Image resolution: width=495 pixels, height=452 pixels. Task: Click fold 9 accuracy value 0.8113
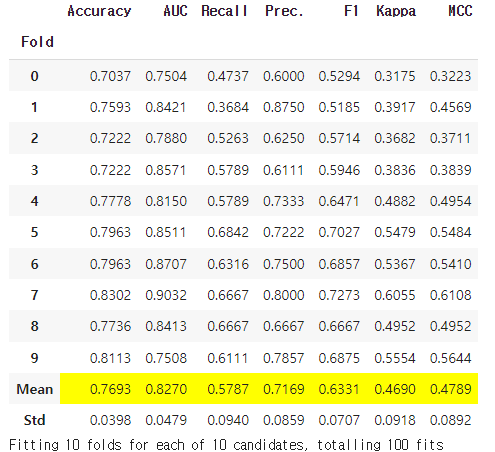(x=110, y=358)
